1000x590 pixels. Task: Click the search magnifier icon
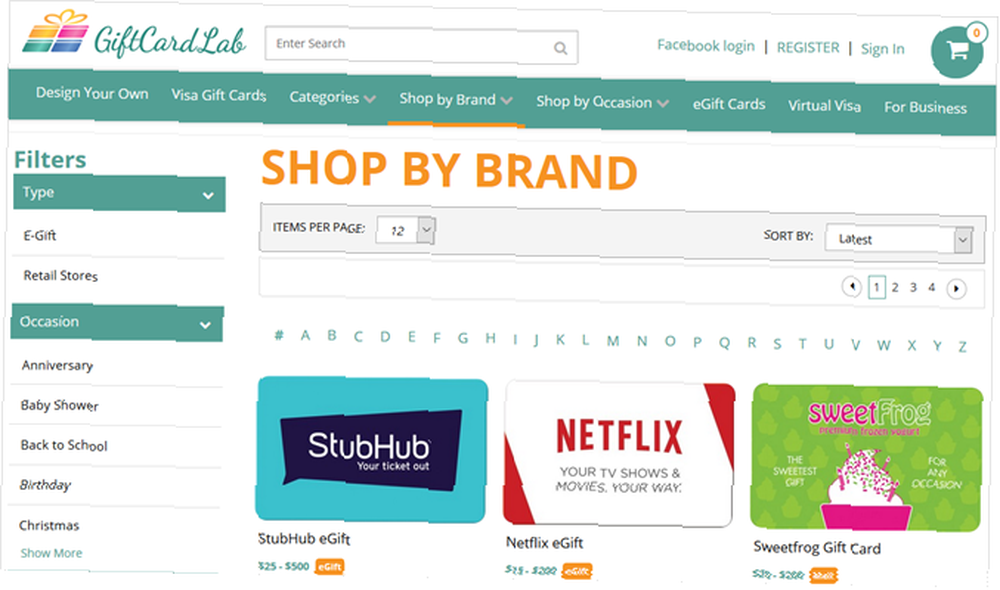[560, 48]
